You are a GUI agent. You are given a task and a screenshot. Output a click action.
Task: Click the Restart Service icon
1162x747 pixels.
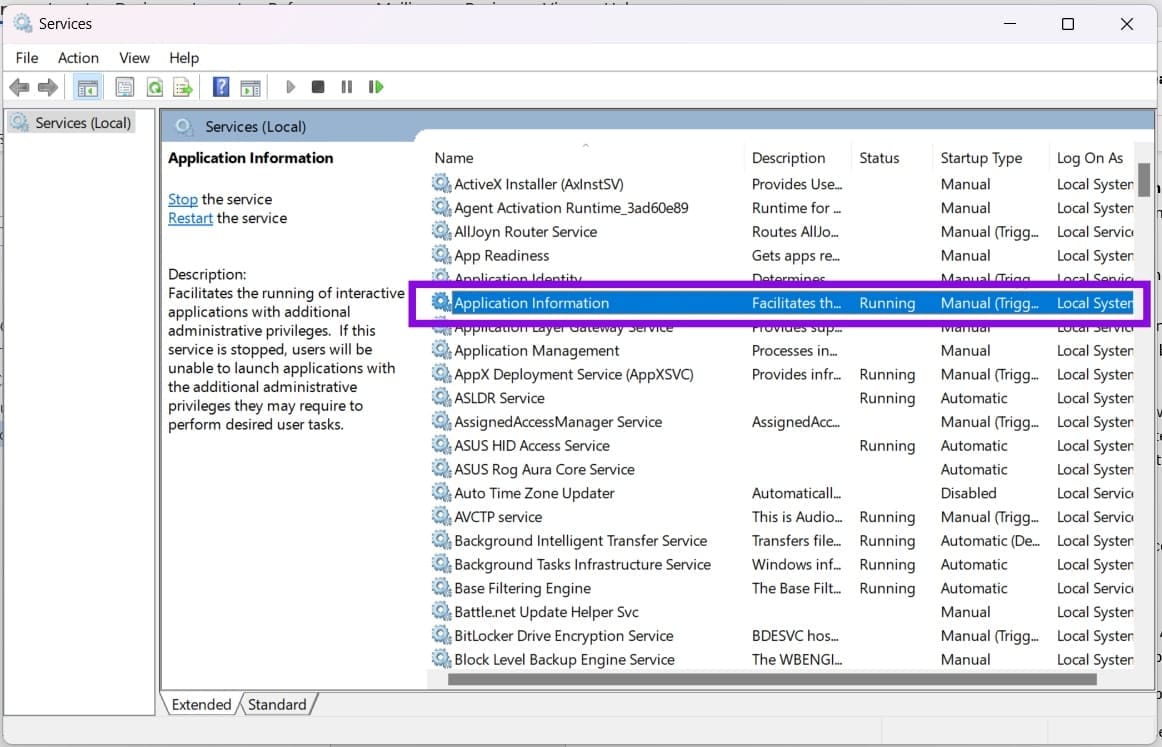tap(376, 87)
